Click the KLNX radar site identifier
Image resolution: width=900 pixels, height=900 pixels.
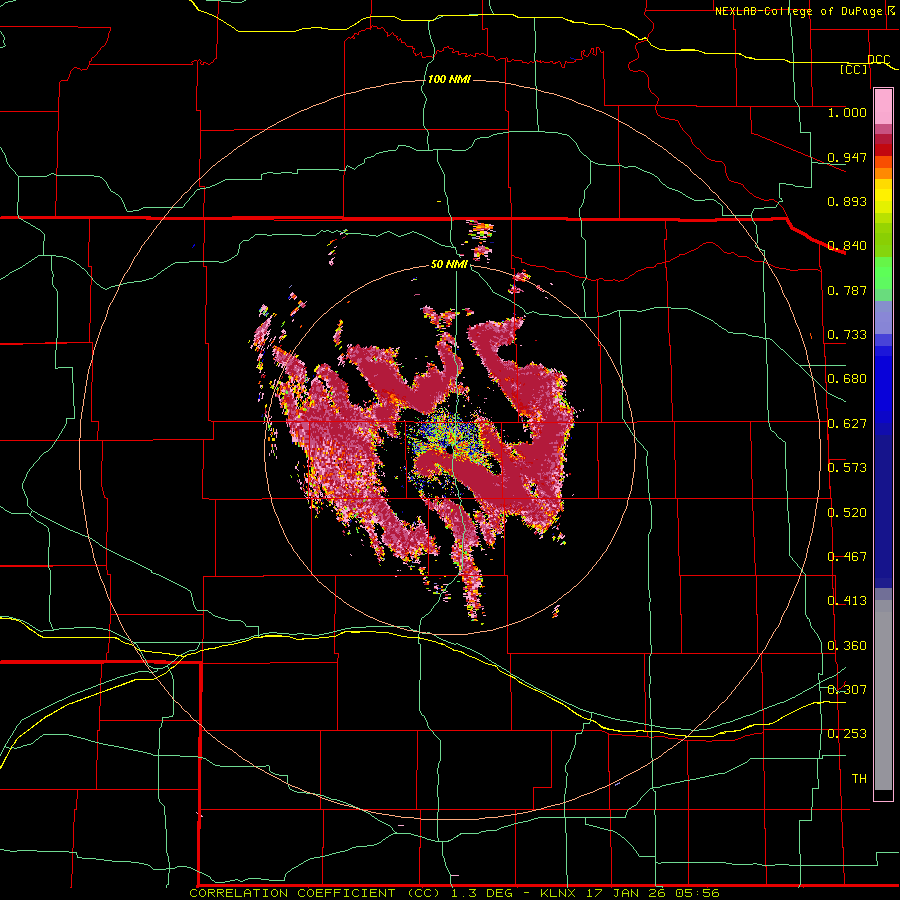click(x=560, y=893)
